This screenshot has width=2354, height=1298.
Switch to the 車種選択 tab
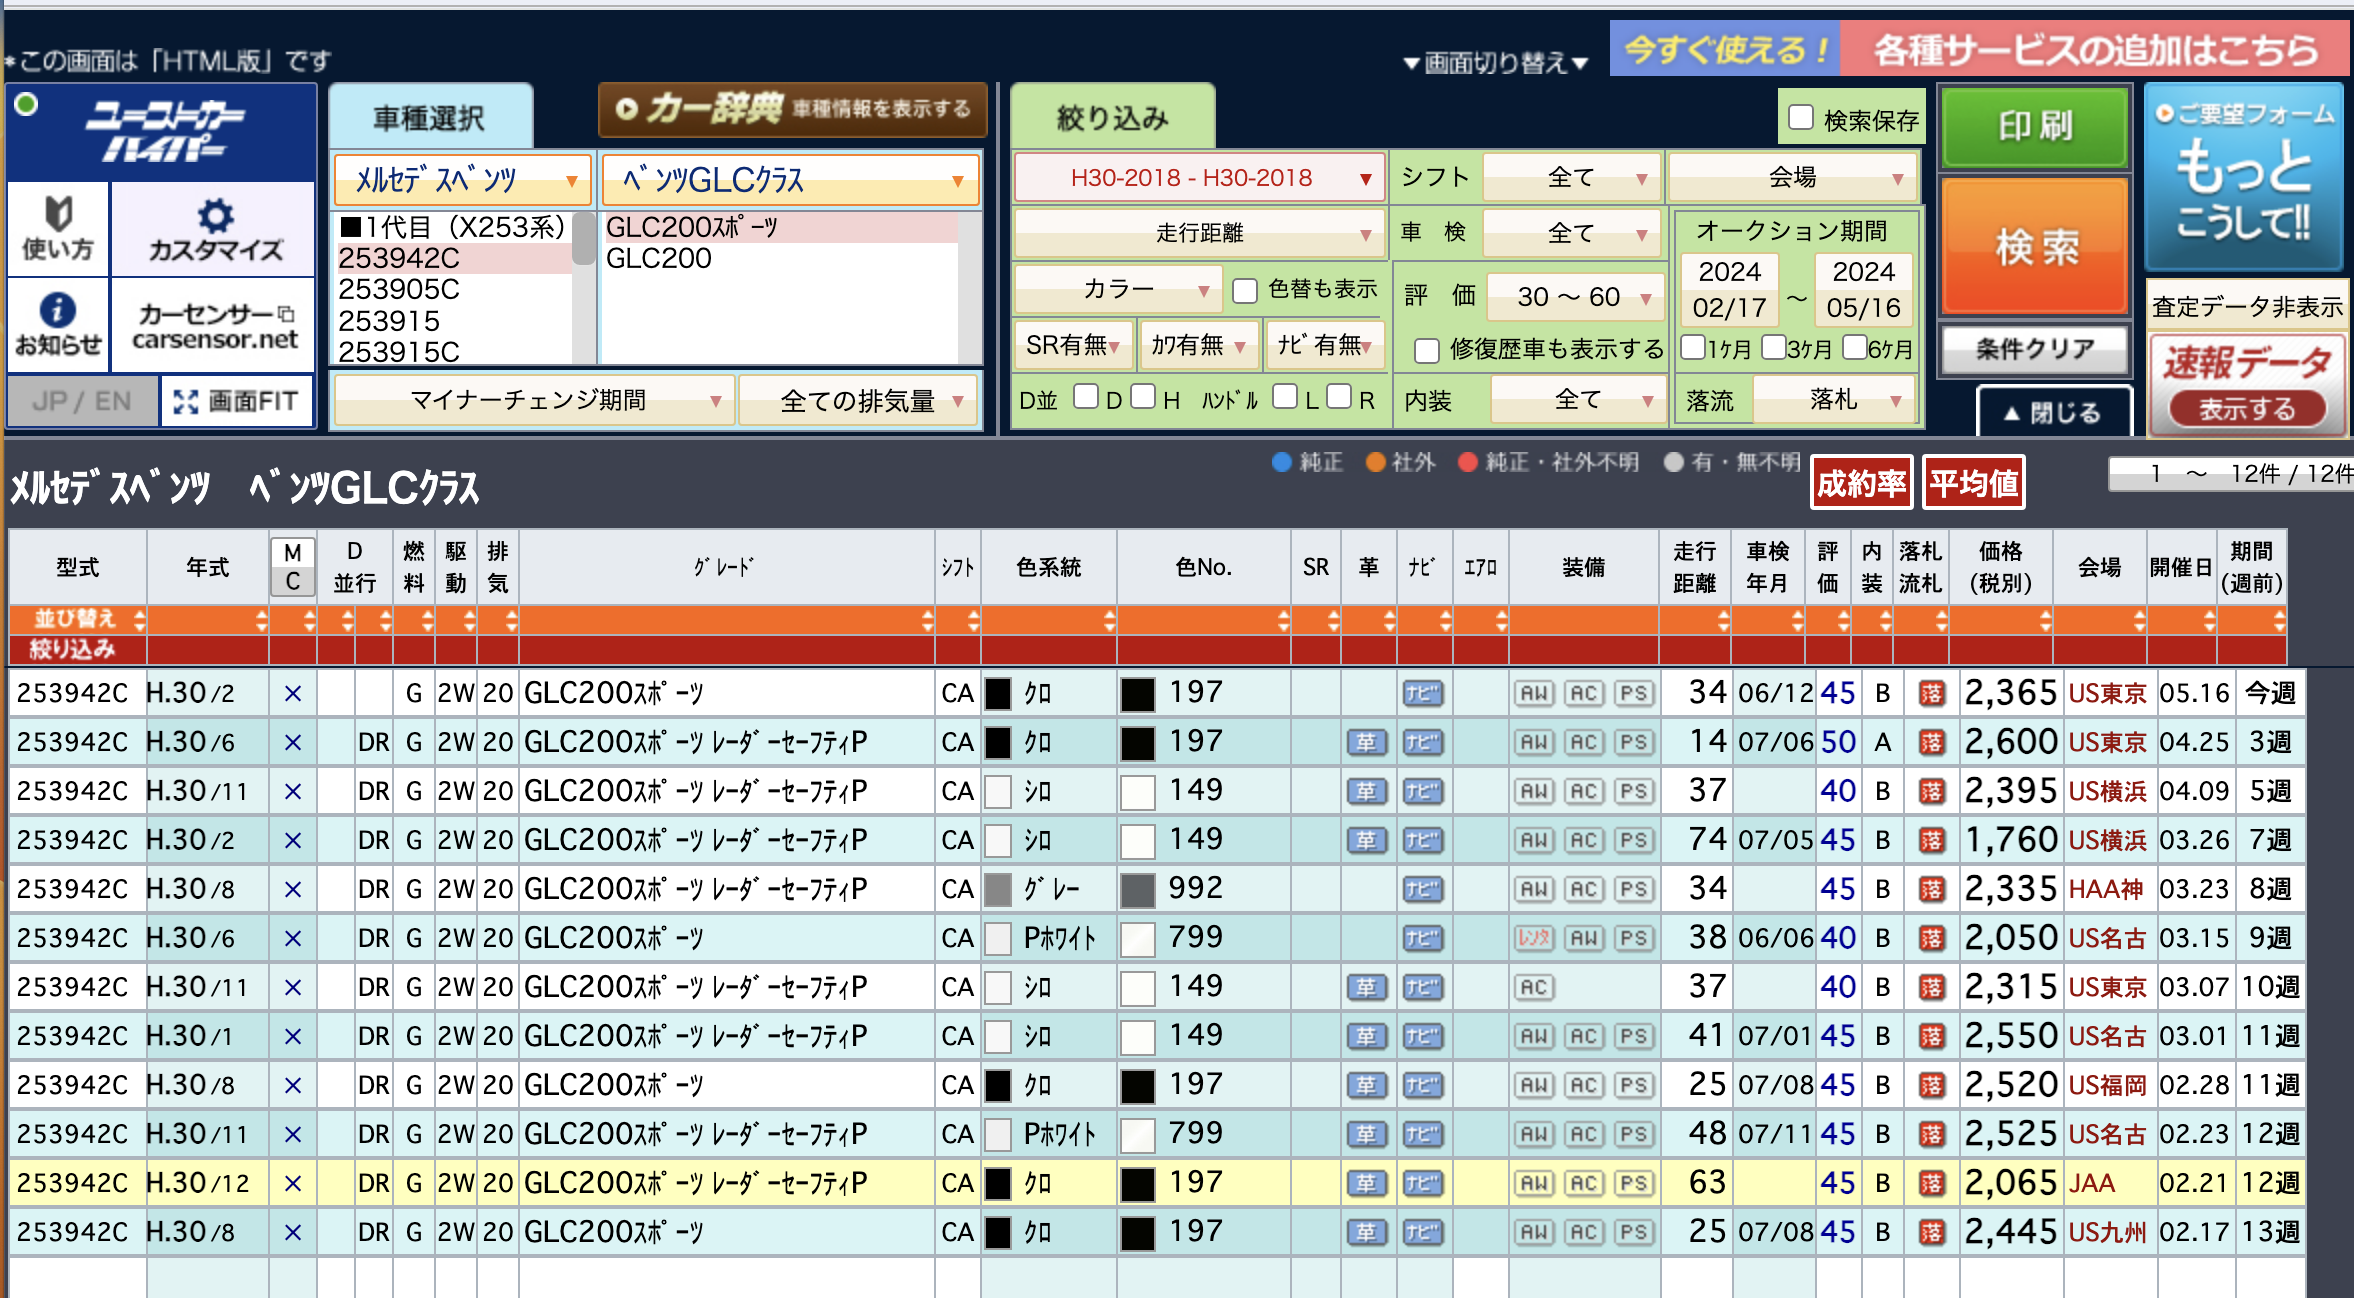coord(430,118)
